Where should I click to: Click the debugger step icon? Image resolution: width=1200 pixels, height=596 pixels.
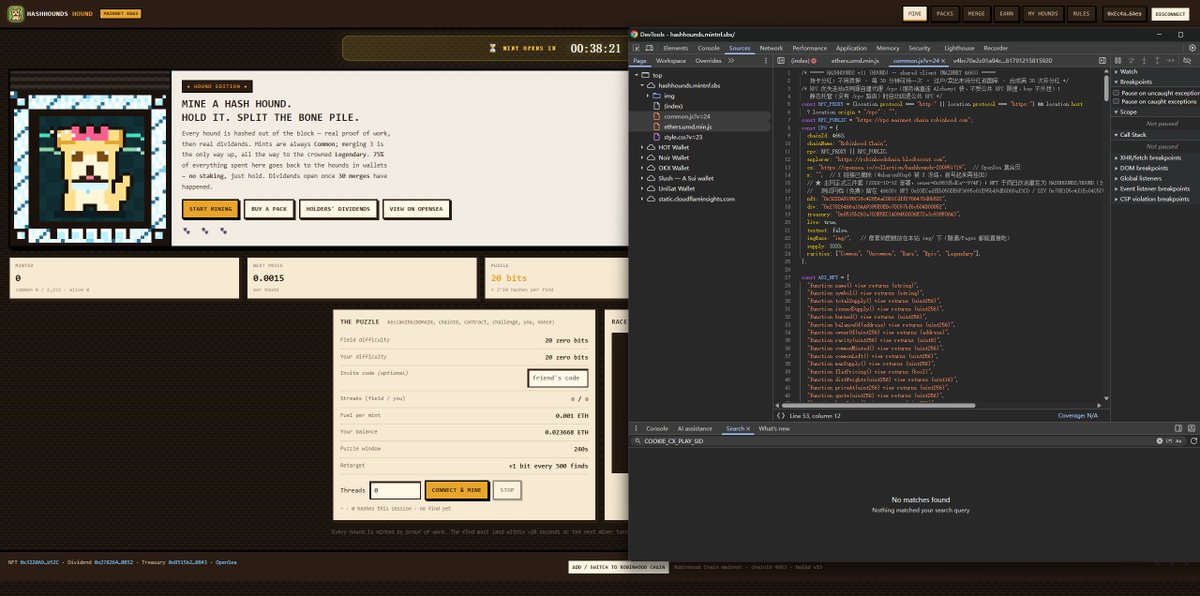coord(1170,61)
